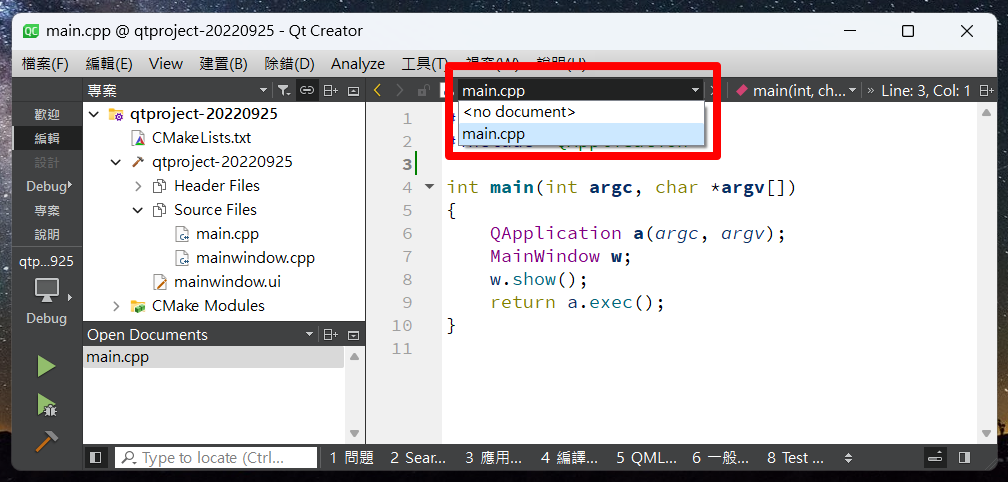Open the project tree filter funnel icon
The height and width of the screenshot is (482, 1008).
[x=284, y=91]
